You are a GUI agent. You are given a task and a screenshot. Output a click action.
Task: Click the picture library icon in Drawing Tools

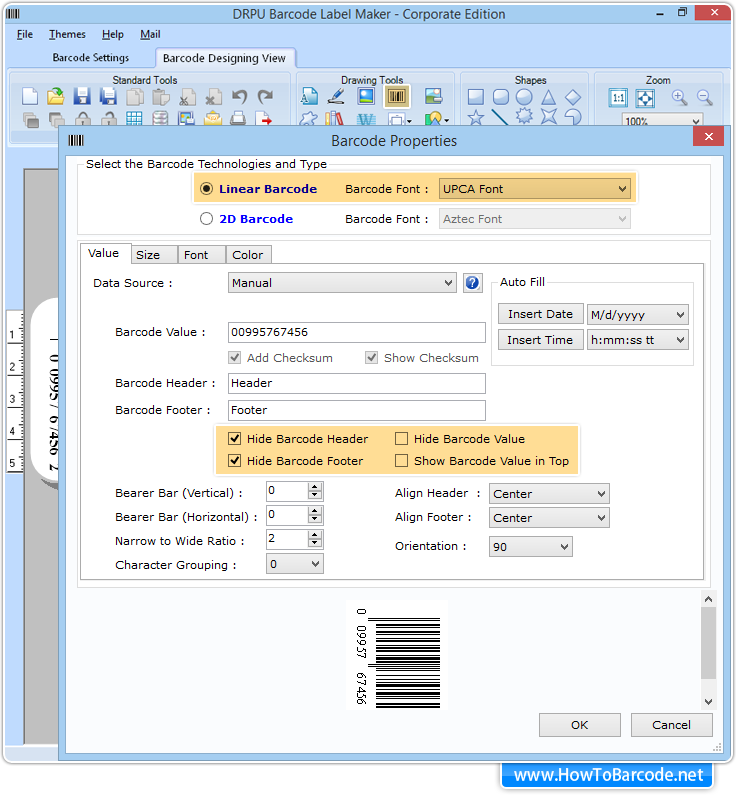point(433,96)
